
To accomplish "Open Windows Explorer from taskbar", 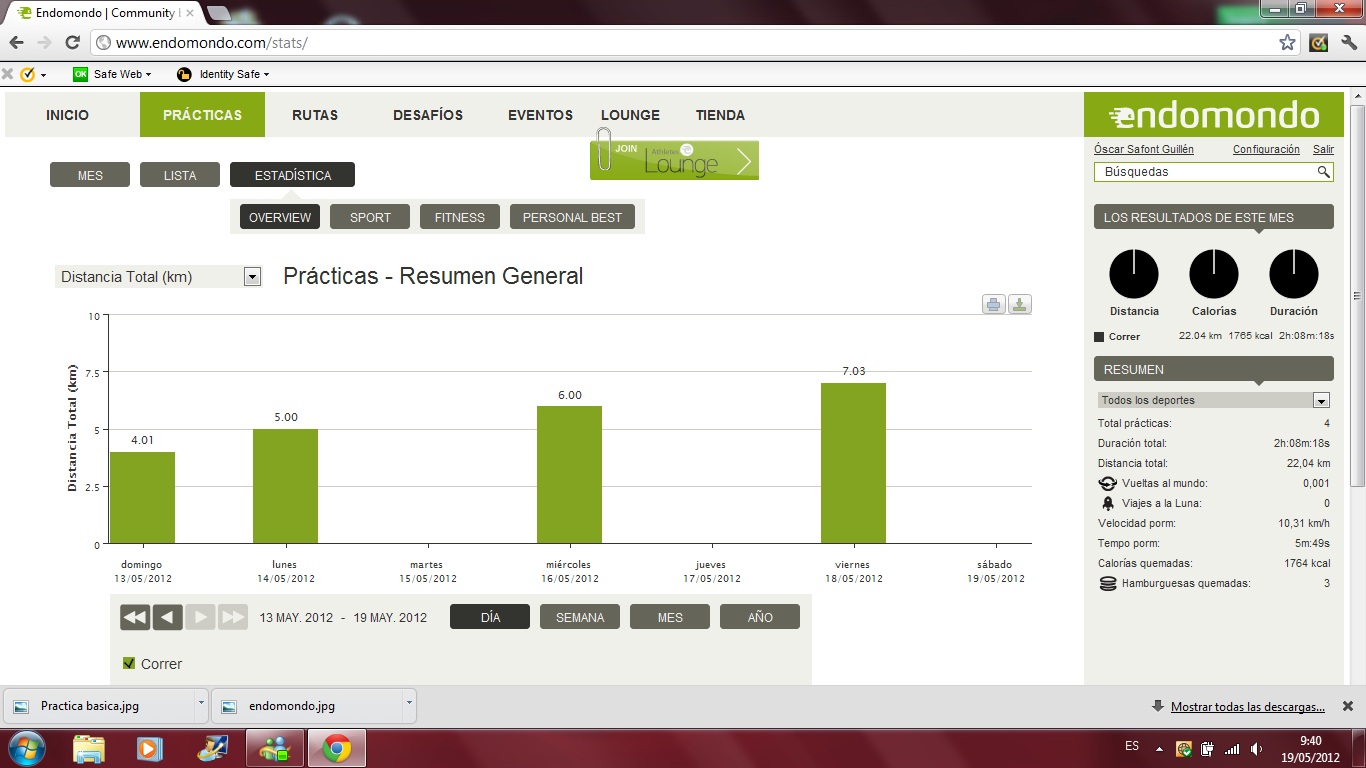I will 89,748.
